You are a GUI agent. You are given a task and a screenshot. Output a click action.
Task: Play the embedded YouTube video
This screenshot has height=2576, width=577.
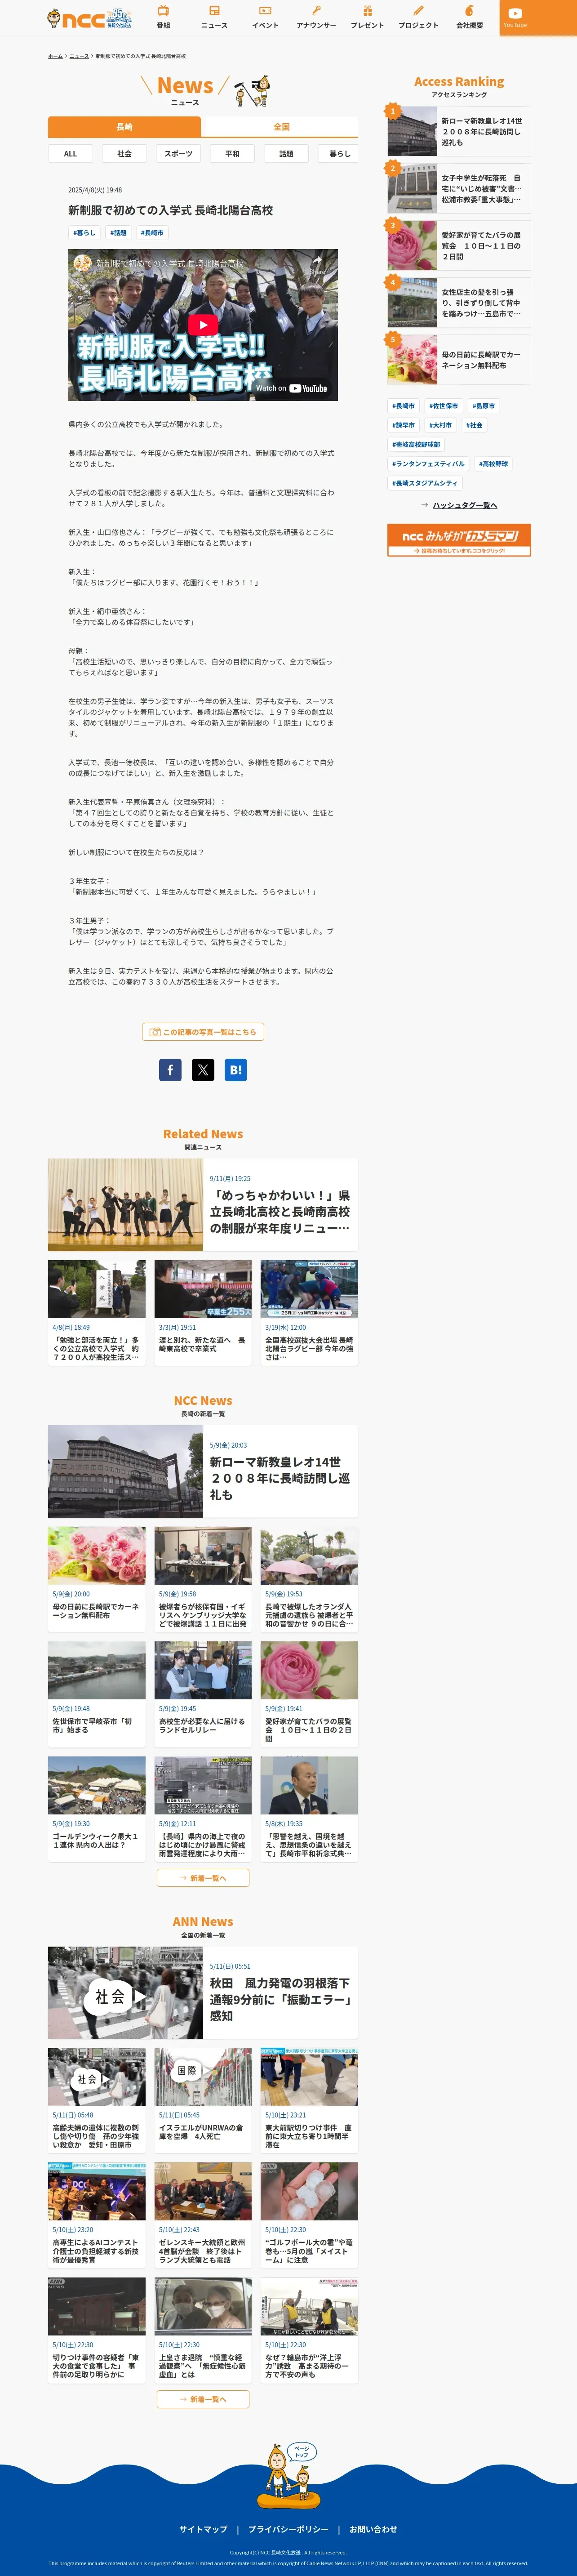click(203, 325)
